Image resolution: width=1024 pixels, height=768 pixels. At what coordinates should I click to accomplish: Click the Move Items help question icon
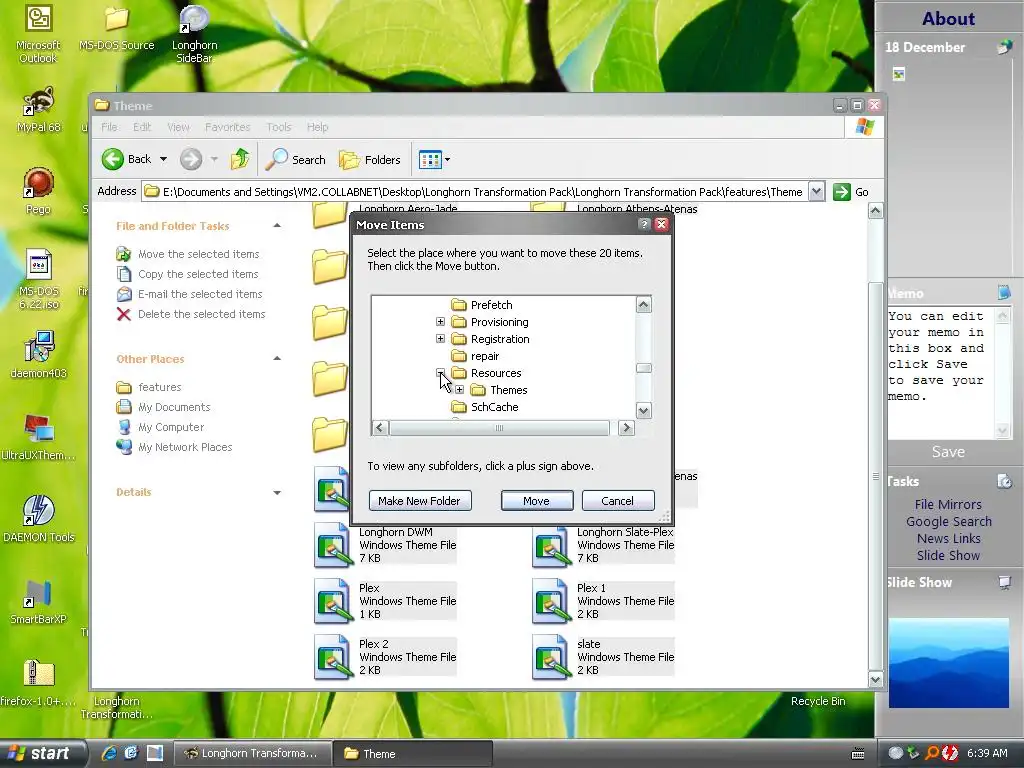[644, 225]
